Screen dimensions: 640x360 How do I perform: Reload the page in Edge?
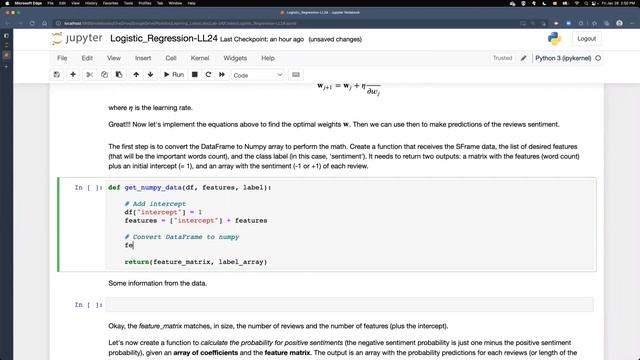(32, 23)
